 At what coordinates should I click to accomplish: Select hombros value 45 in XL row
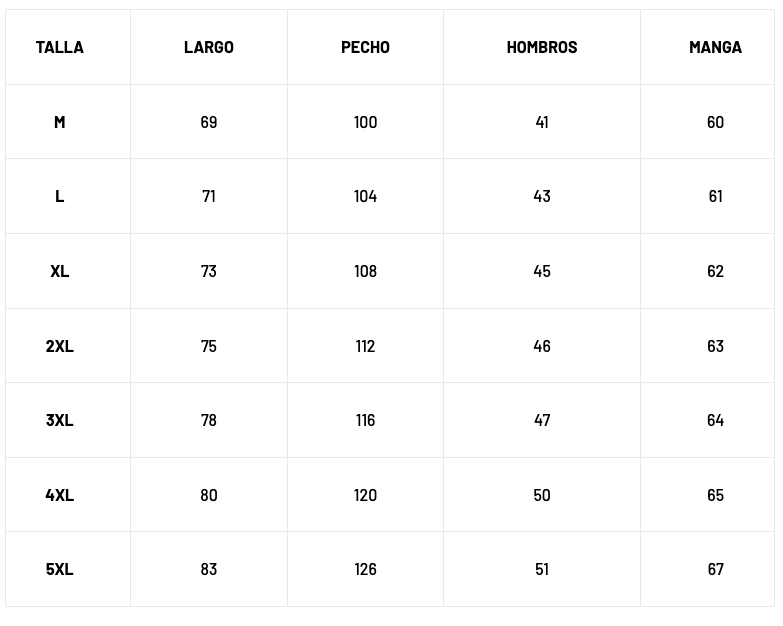coord(542,271)
